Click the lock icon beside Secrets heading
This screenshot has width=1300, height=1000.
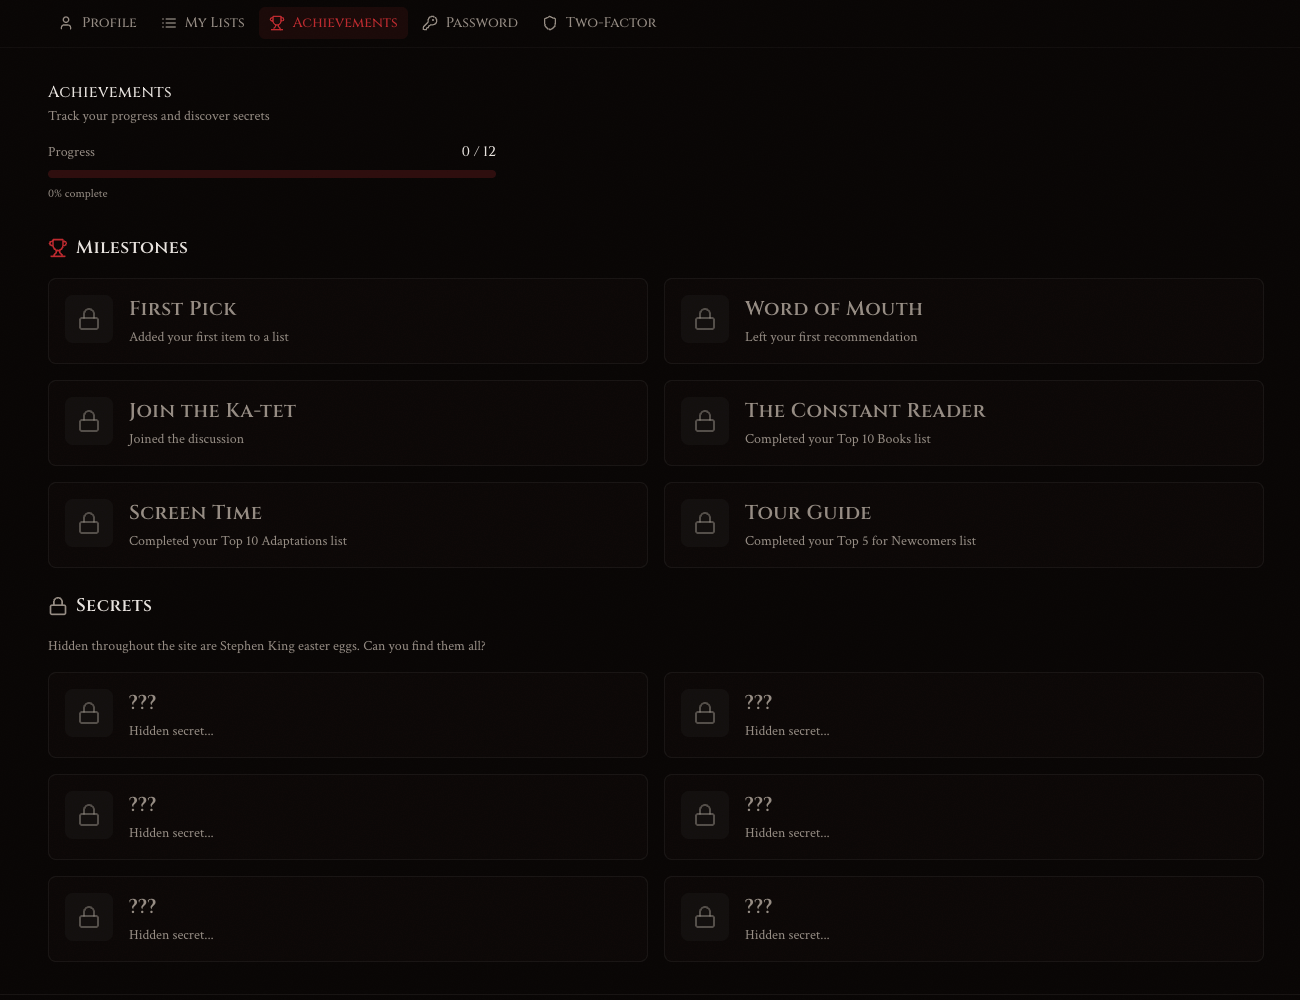tap(58, 605)
